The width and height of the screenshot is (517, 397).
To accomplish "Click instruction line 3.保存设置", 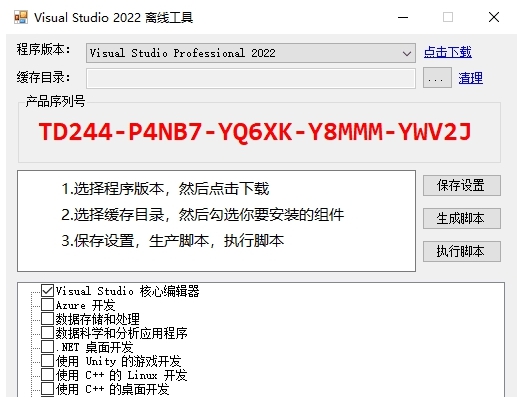I will pos(173,241).
